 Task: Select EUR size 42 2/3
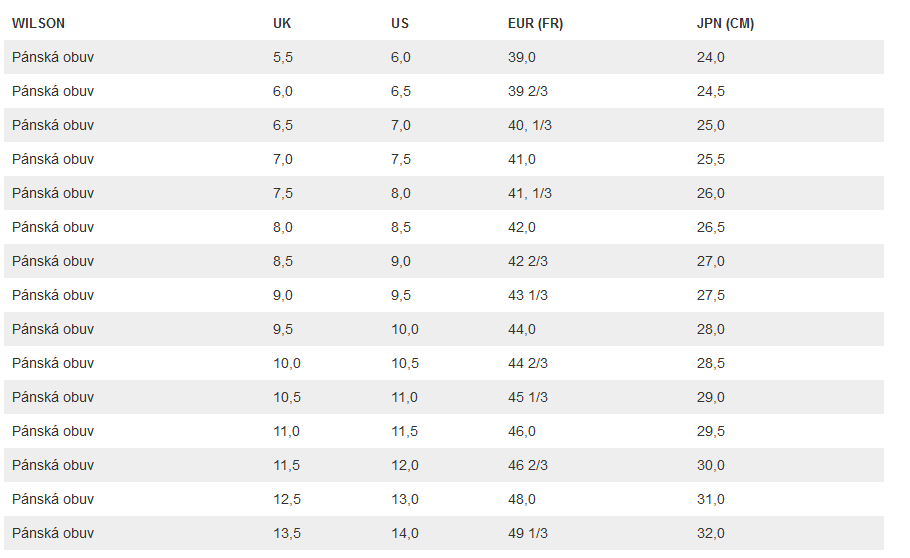click(x=528, y=261)
